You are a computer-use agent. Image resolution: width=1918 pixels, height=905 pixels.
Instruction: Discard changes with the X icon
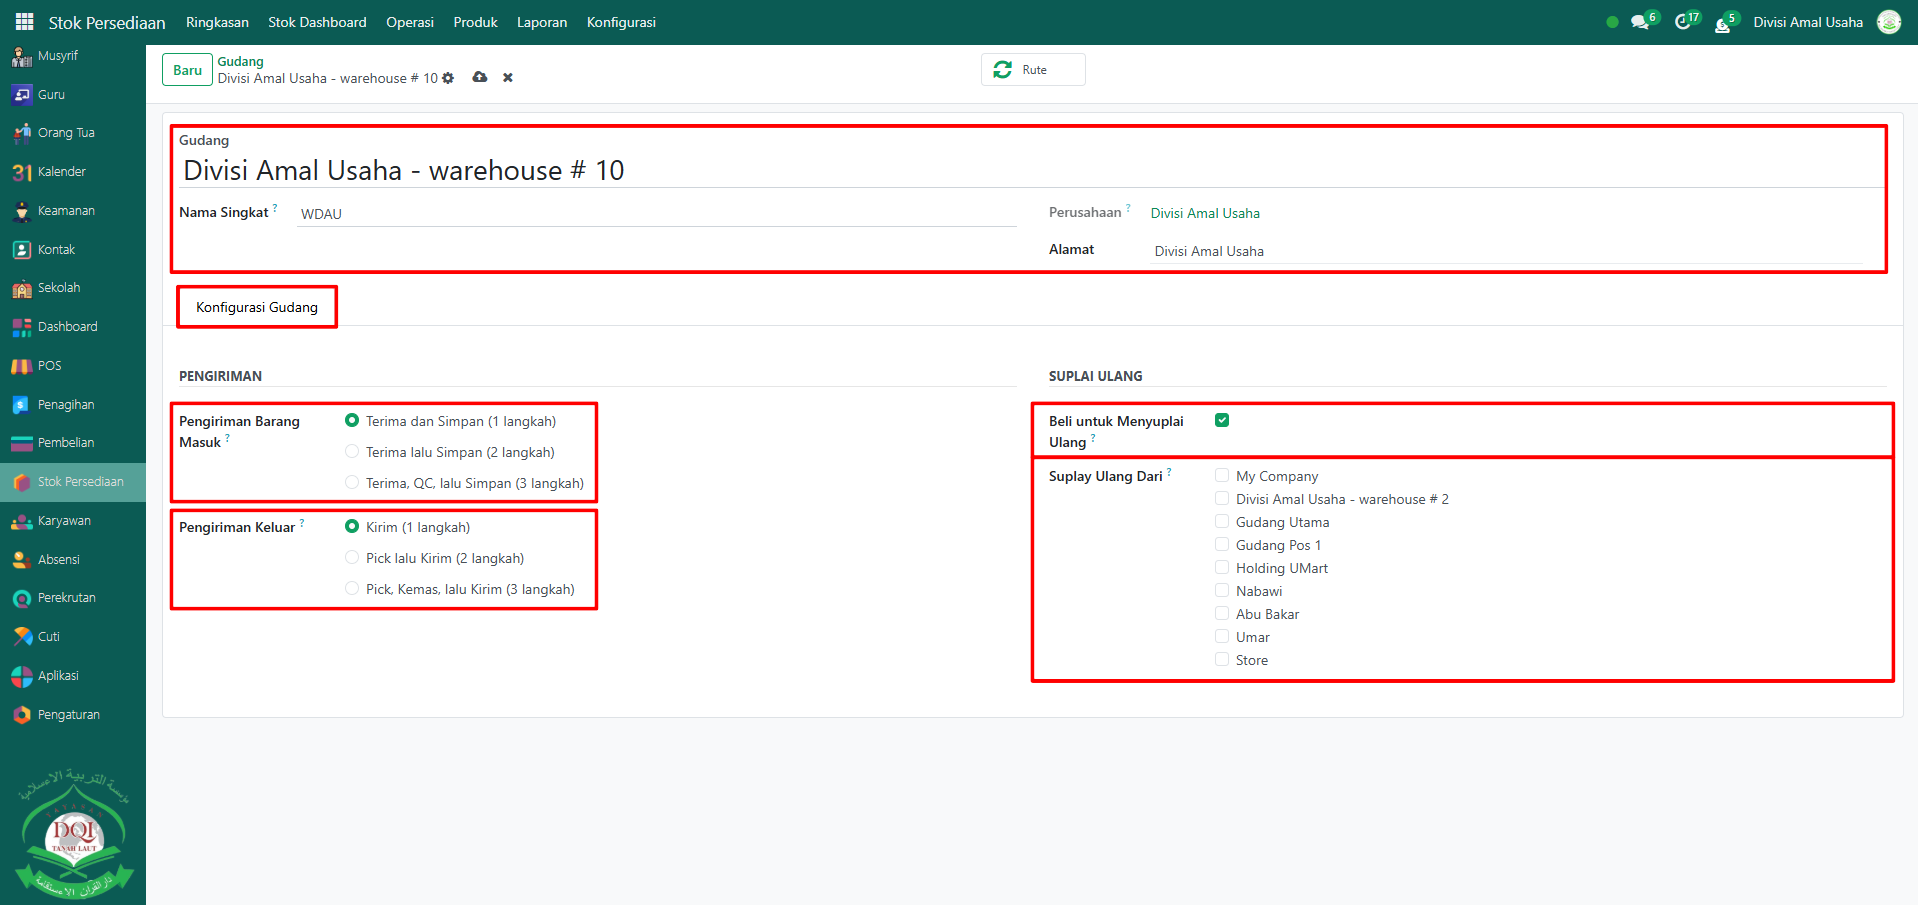pos(508,78)
